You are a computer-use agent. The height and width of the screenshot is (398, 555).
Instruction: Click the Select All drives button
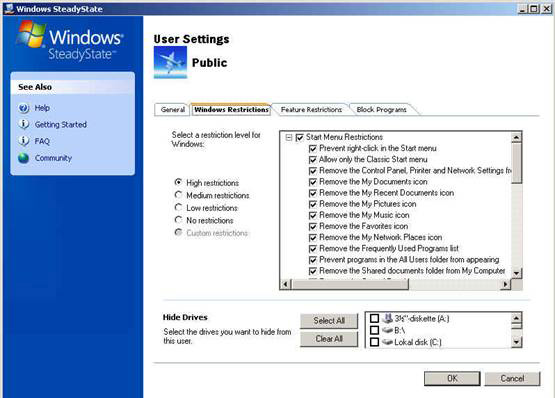[x=329, y=320]
